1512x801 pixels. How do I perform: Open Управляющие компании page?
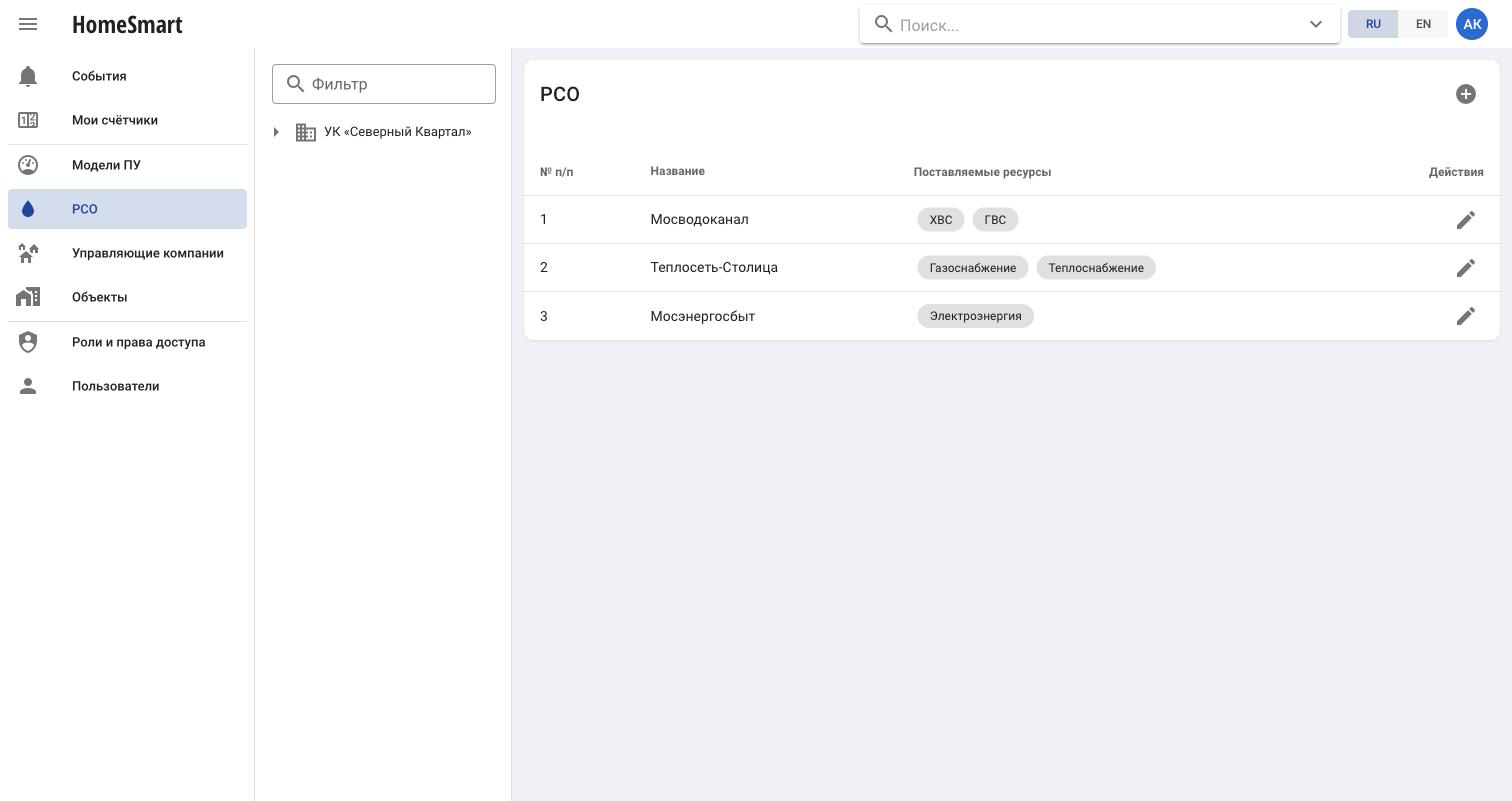(x=127, y=253)
